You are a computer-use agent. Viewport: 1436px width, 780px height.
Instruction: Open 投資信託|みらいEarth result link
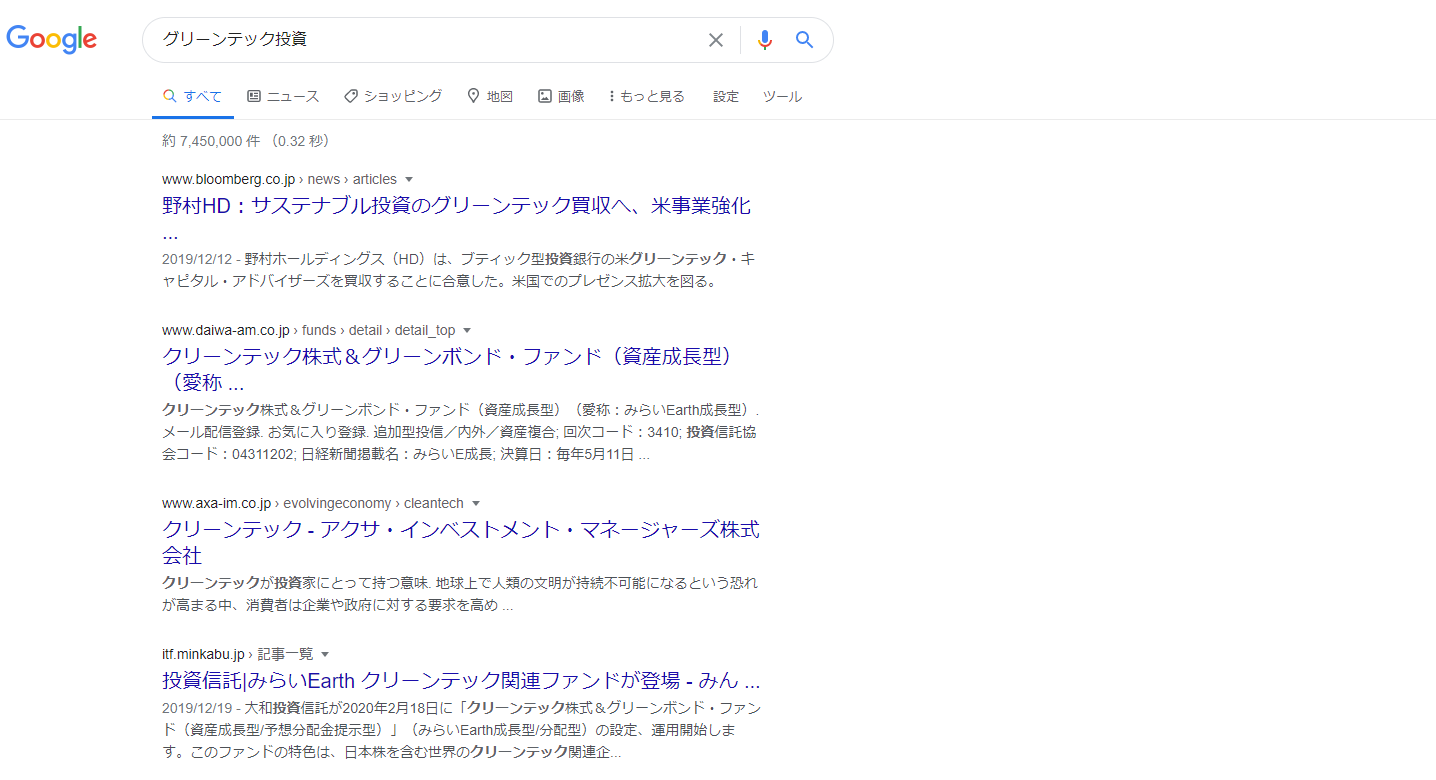(x=461, y=681)
